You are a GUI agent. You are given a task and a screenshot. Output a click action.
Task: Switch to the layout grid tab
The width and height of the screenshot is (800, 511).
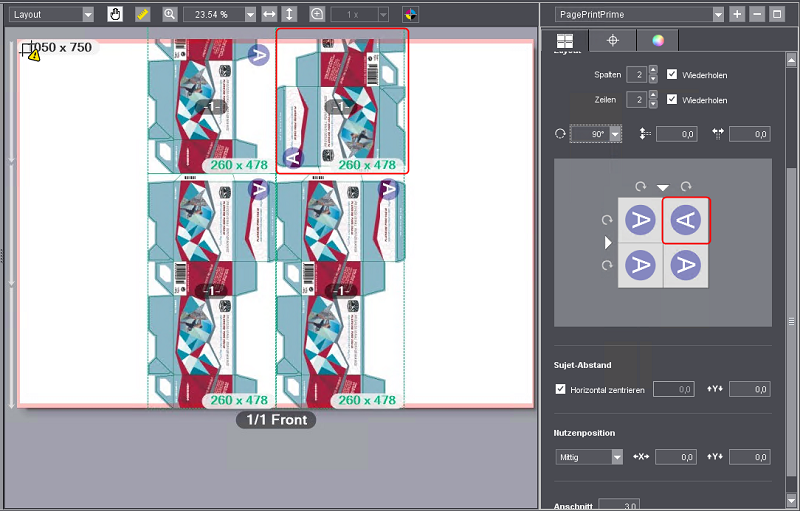click(565, 40)
